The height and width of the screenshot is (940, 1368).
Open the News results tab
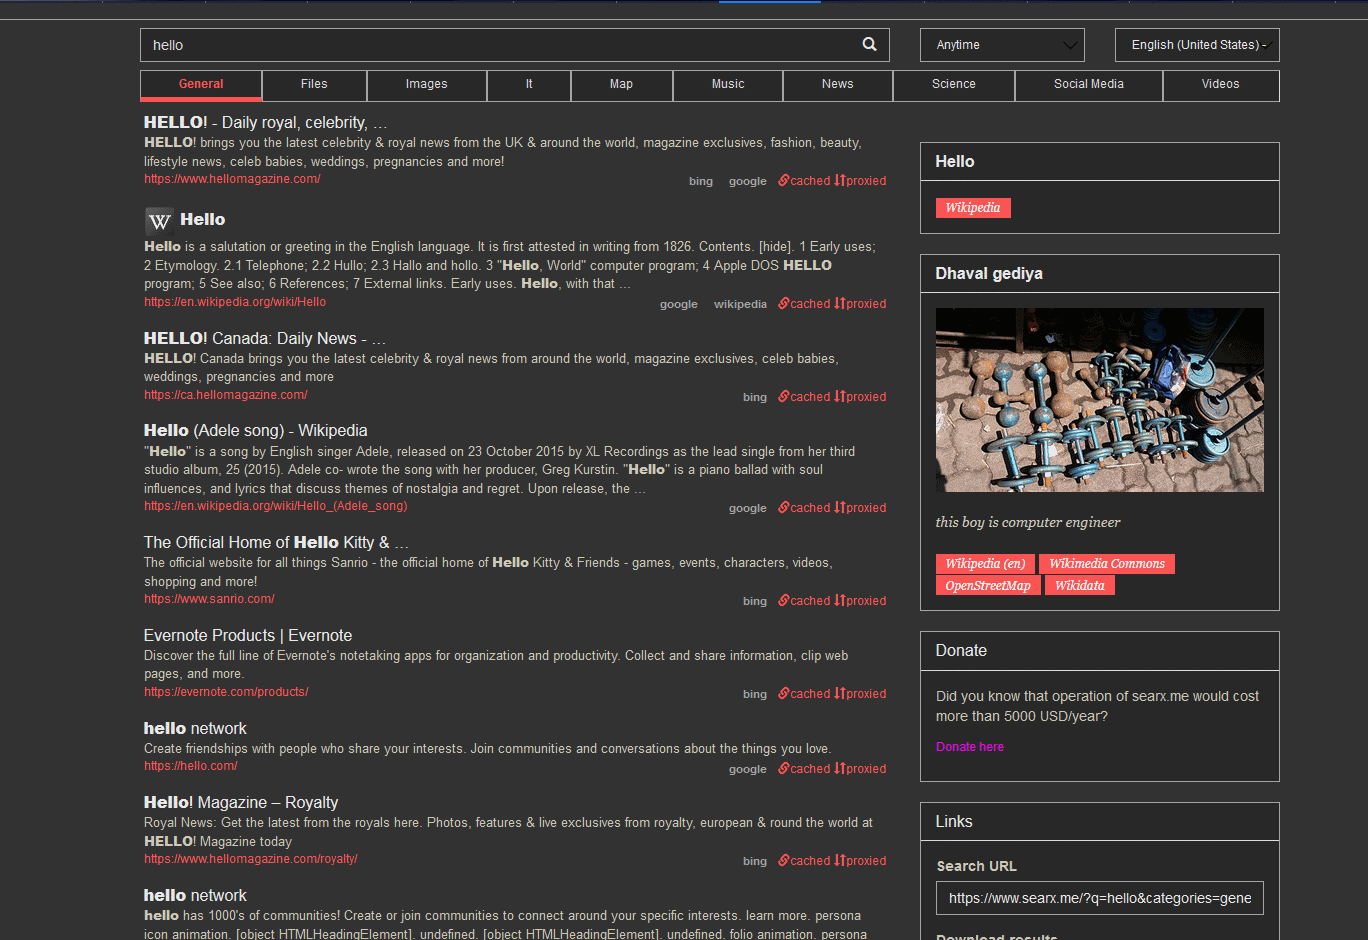point(837,85)
